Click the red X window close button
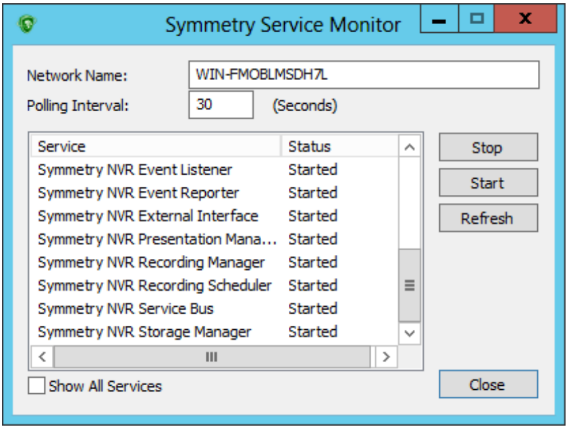Image resolution: width=568 pixels, height=427 pixels. [x=525, y=19]
